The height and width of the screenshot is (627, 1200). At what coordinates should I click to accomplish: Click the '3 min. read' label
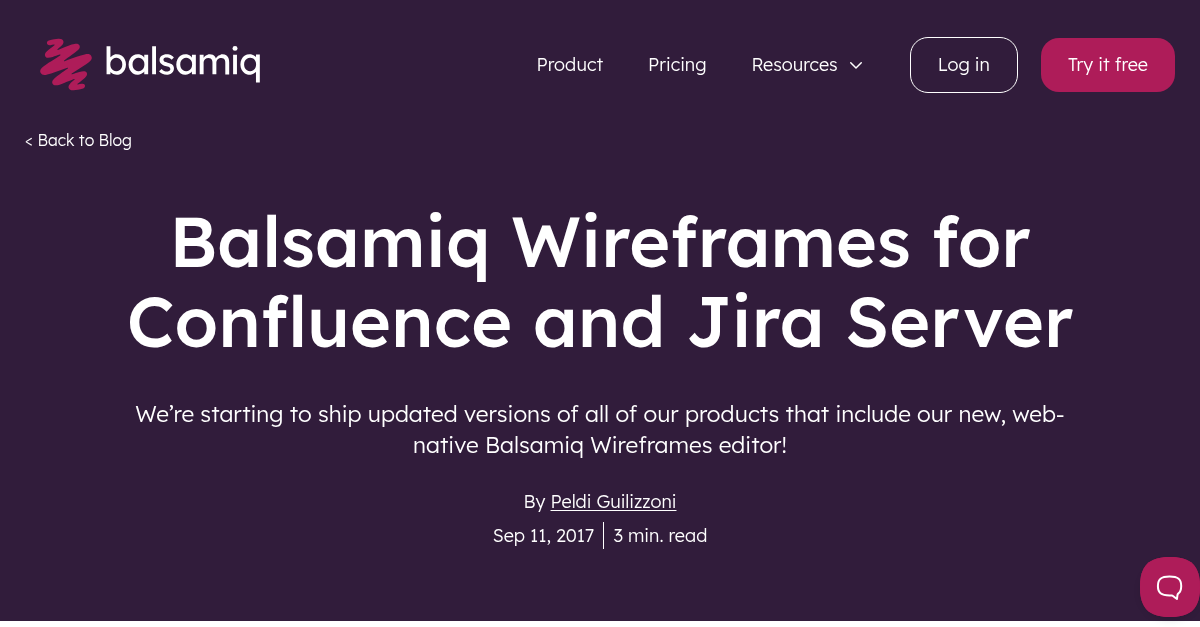tap(660, 536)
